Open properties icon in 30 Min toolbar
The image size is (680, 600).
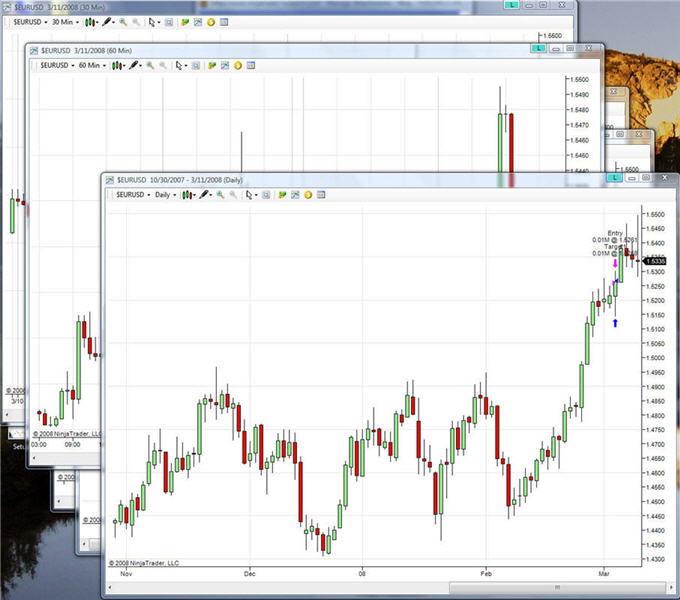224,22
